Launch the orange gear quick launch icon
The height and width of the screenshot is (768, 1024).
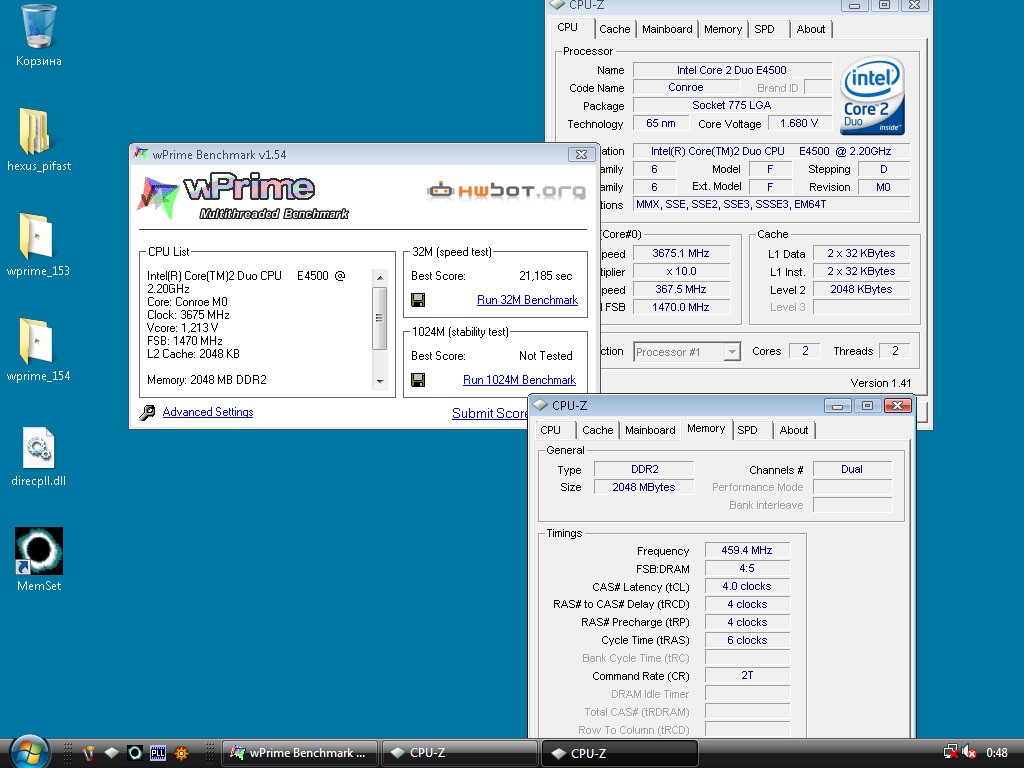click(x=181, y=753)
